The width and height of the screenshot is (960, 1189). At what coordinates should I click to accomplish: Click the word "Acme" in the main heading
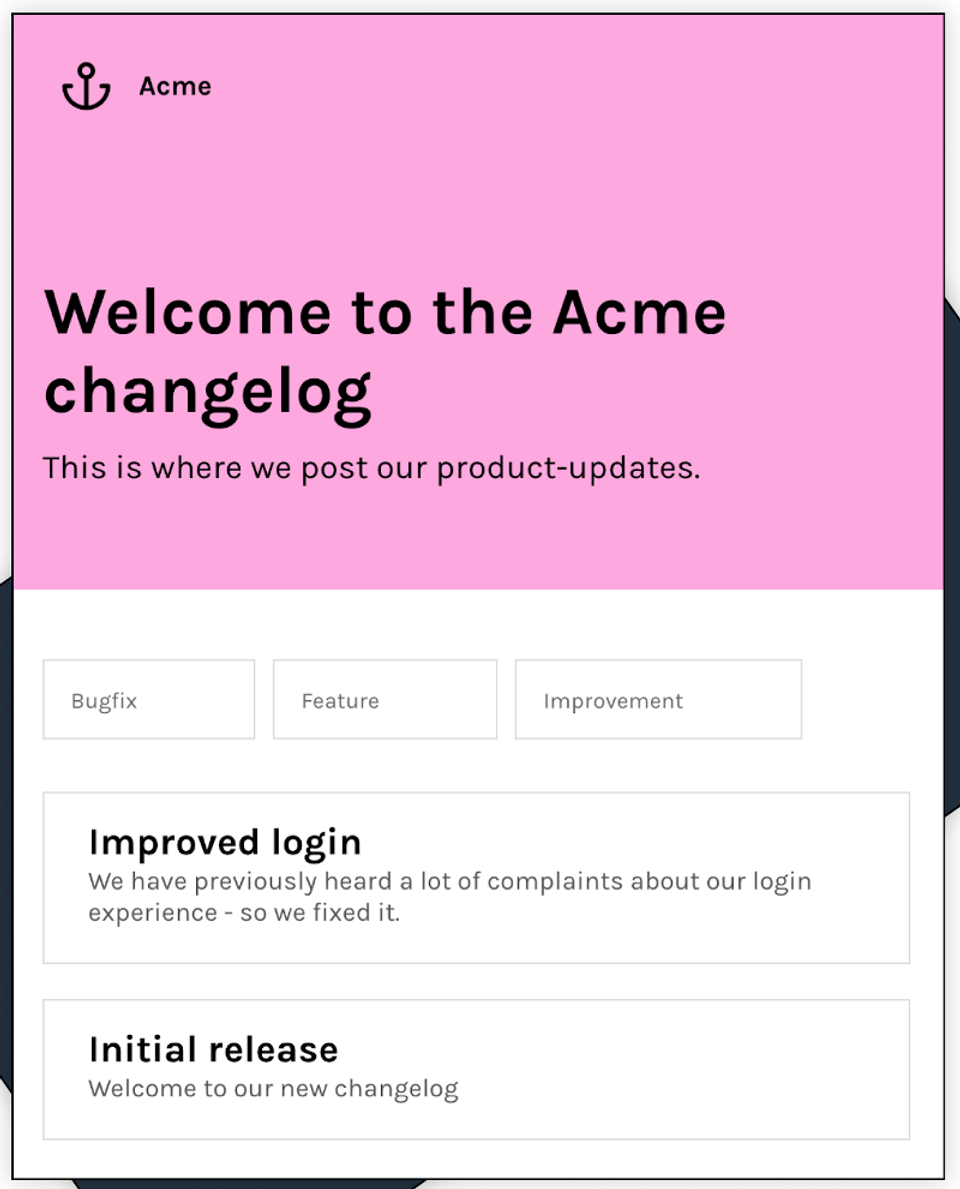tap(639, 312)
